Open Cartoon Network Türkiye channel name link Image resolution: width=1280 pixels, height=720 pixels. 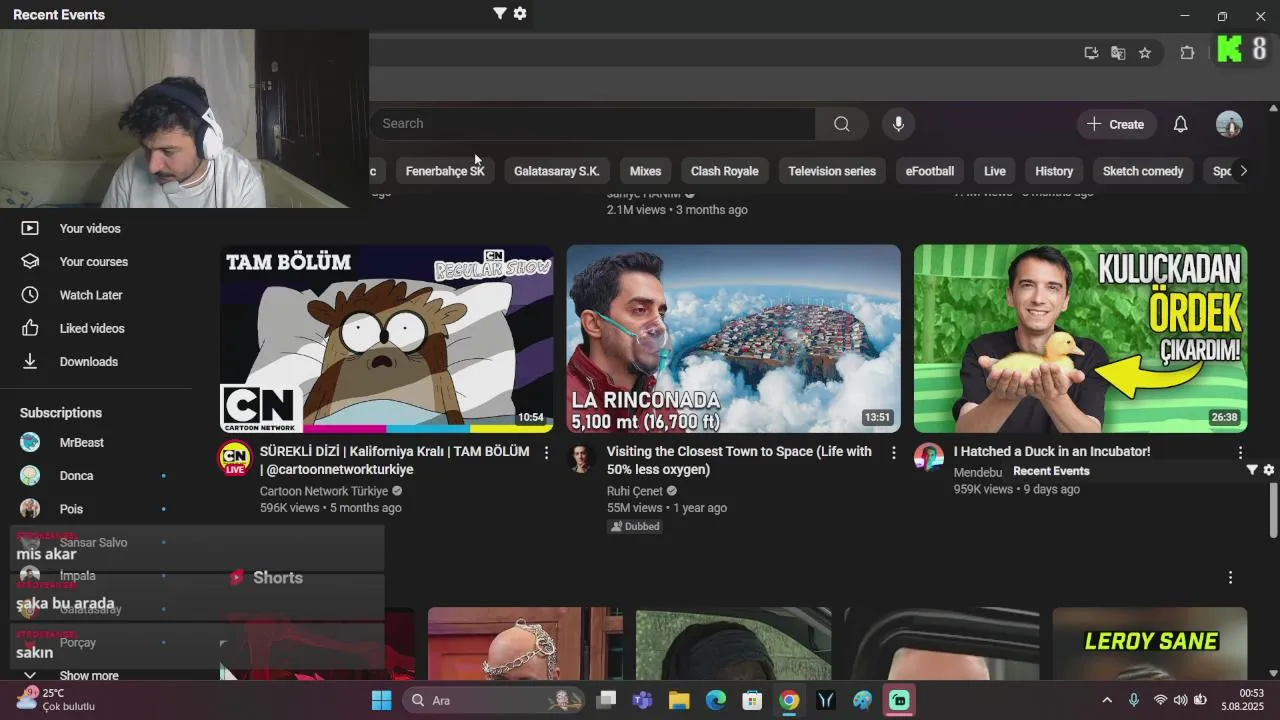324,491
